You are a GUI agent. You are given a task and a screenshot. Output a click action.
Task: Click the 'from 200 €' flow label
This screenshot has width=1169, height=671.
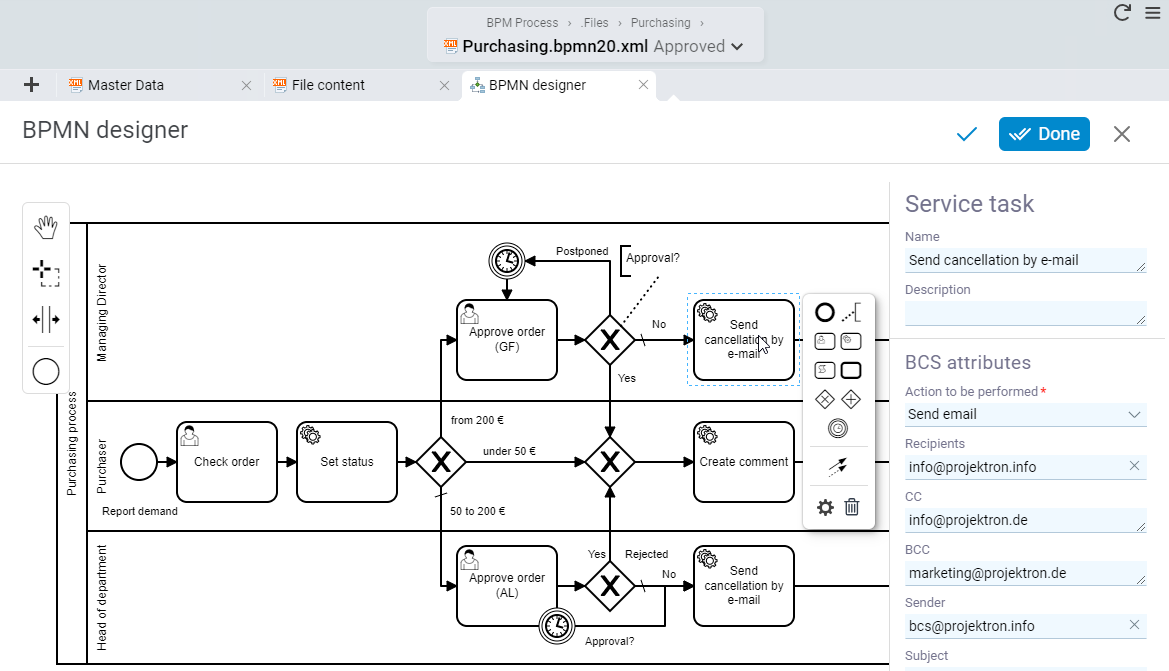point(477,420)
